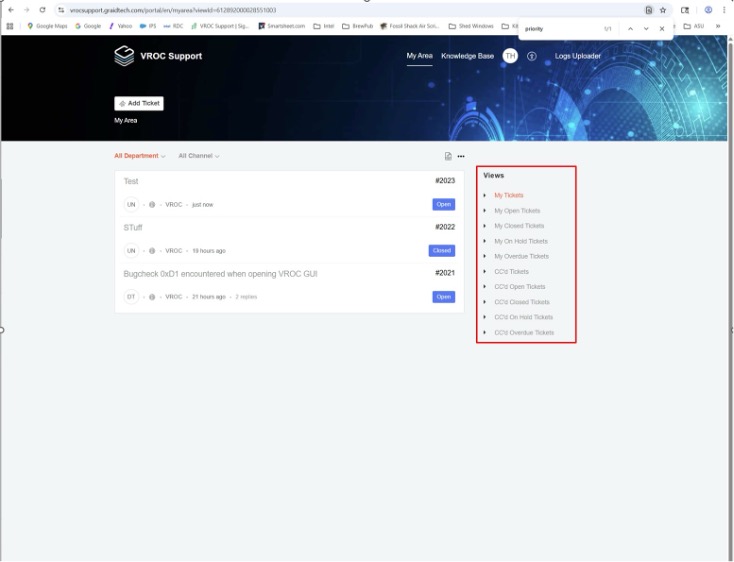Open the three-dot more options menu

click(461, 156)
